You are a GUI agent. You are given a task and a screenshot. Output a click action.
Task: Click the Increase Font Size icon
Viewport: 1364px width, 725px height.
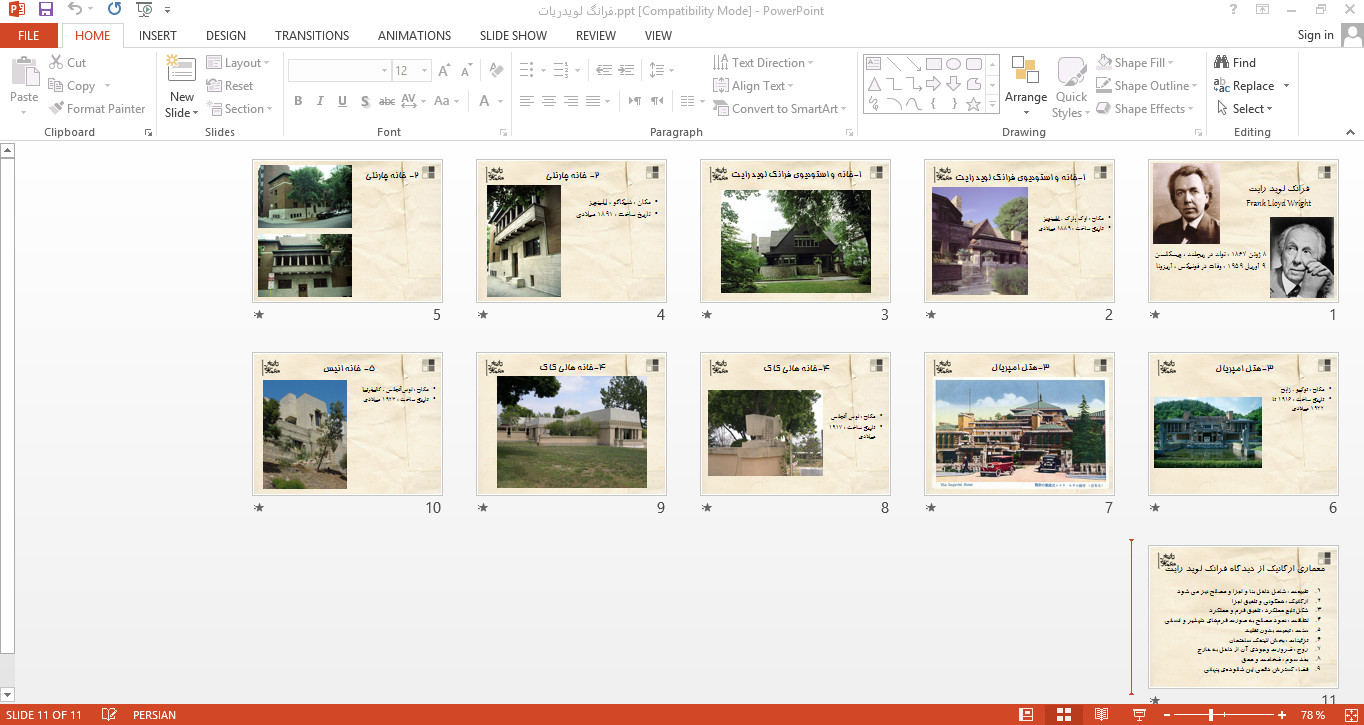(x=443, y=71)
